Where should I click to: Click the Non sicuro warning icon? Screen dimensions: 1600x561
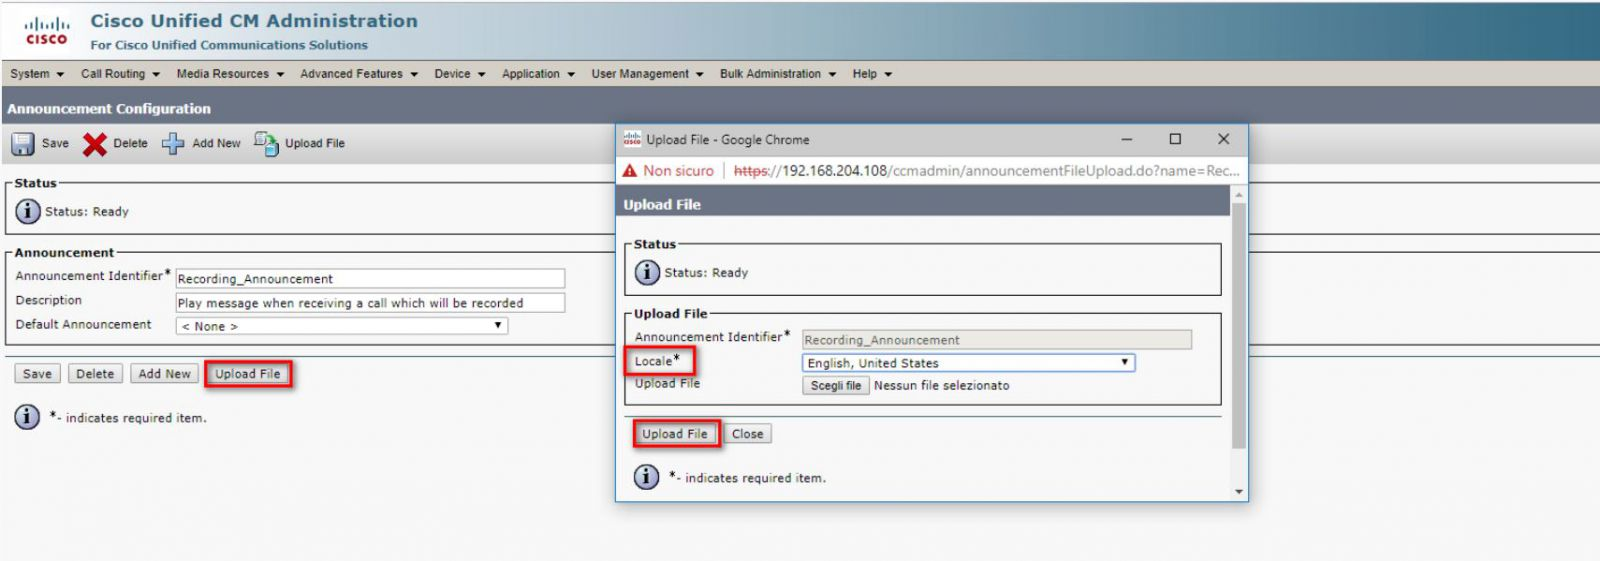[630, 171]
